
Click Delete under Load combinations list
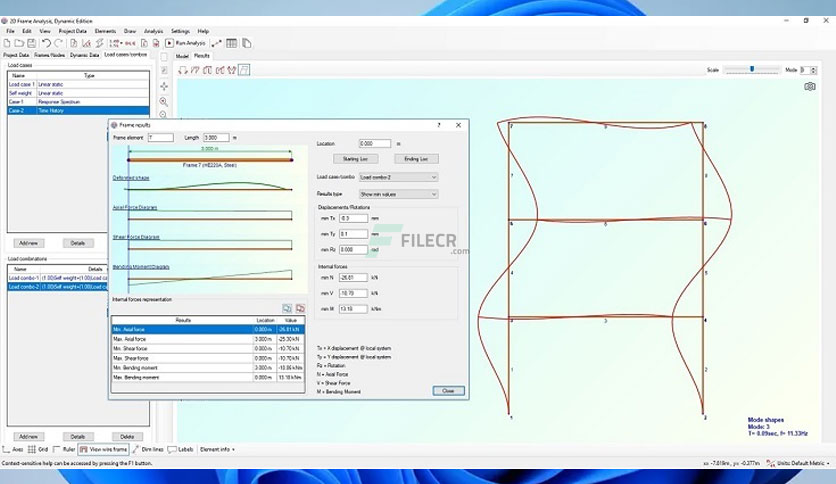point(127,437)
